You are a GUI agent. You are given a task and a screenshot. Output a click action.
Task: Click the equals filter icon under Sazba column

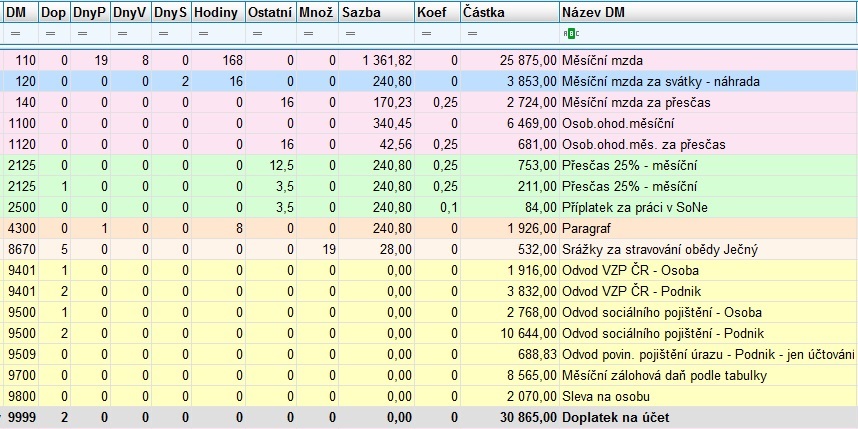[347, 35]
